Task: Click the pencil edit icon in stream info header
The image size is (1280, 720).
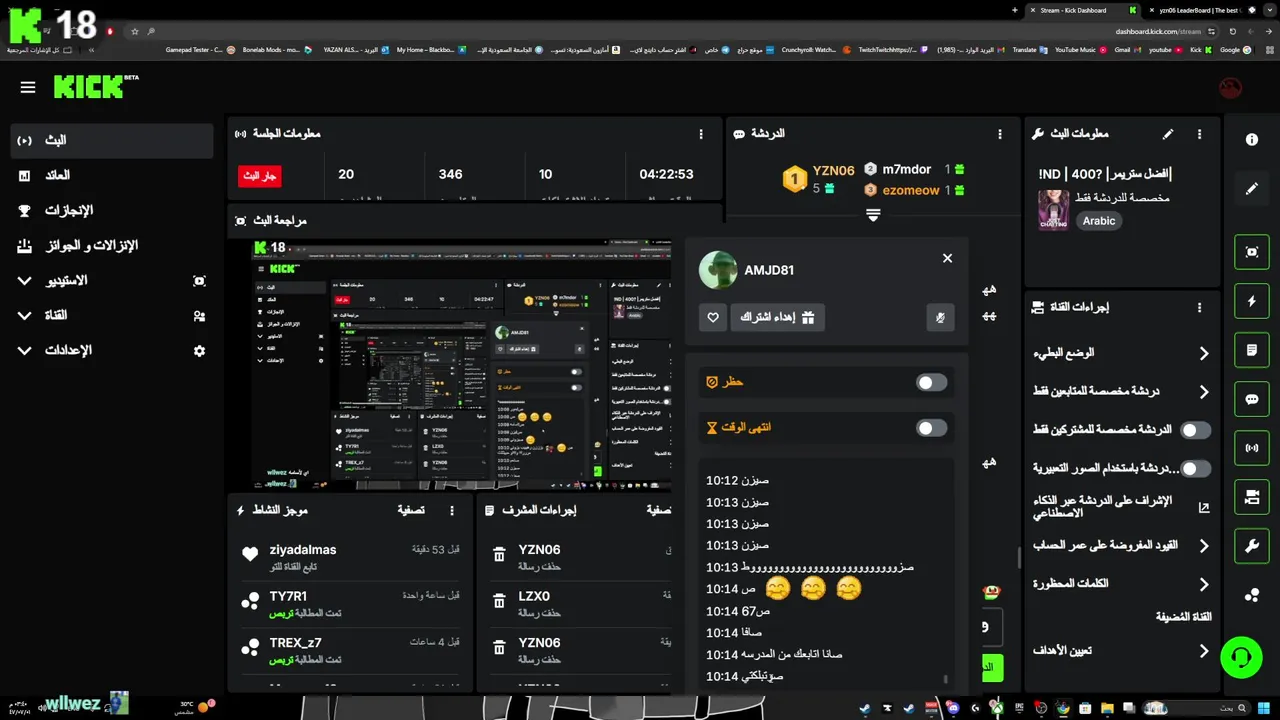Action: point(1168,133)
